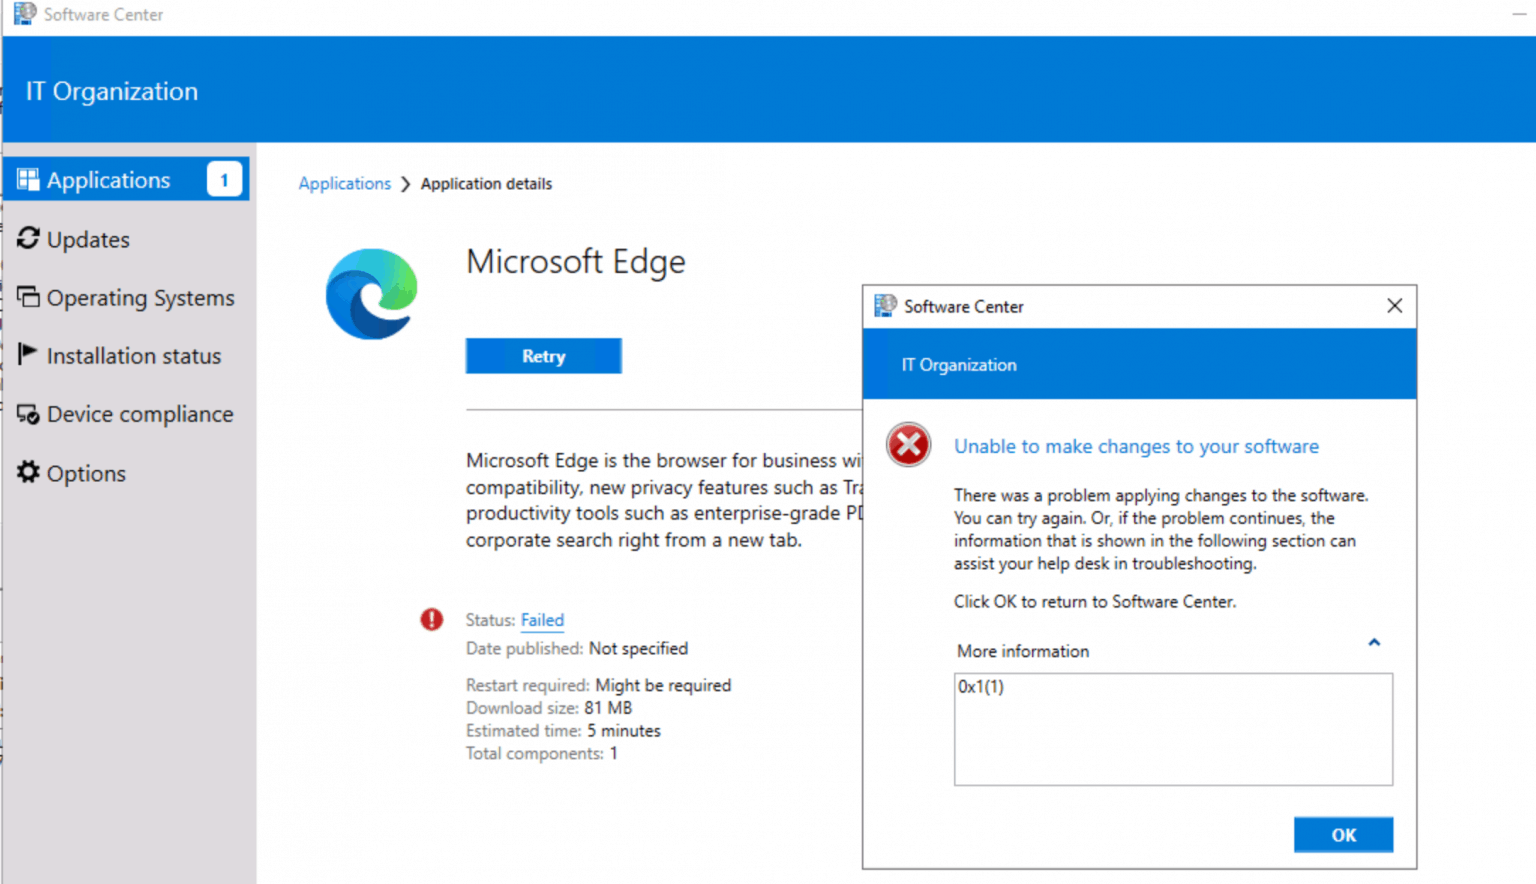The height and width of the screenshot is (884, 1536).
Task: Click the Microsoft Edge app logo
Action: pos(371,294)
